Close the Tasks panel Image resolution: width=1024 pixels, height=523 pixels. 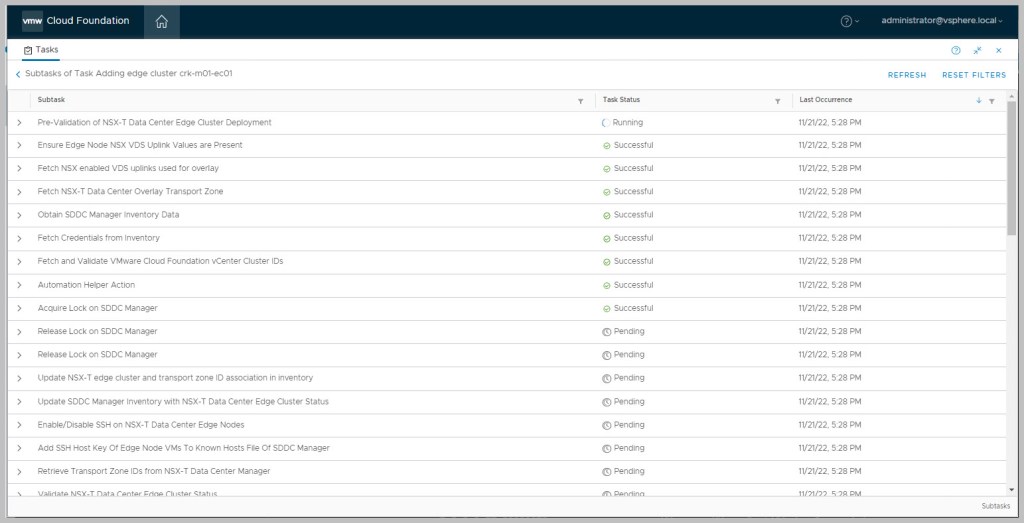click(x=999, y=50)
